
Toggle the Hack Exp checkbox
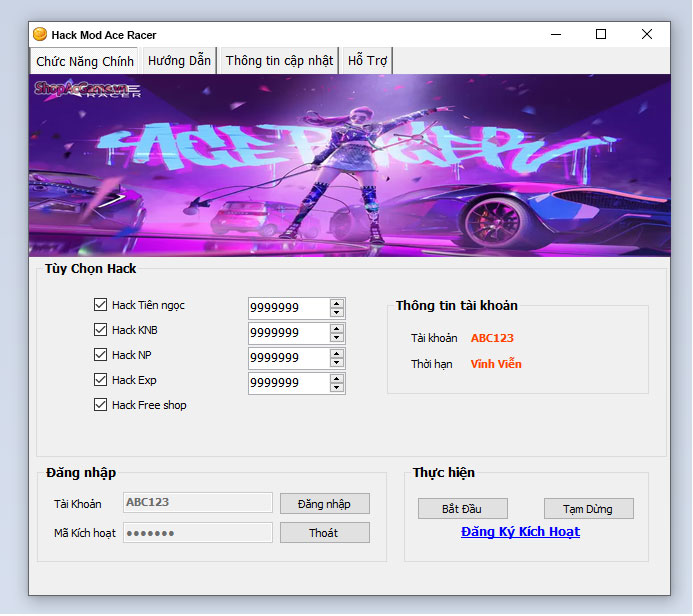click(x=100, y=380)
